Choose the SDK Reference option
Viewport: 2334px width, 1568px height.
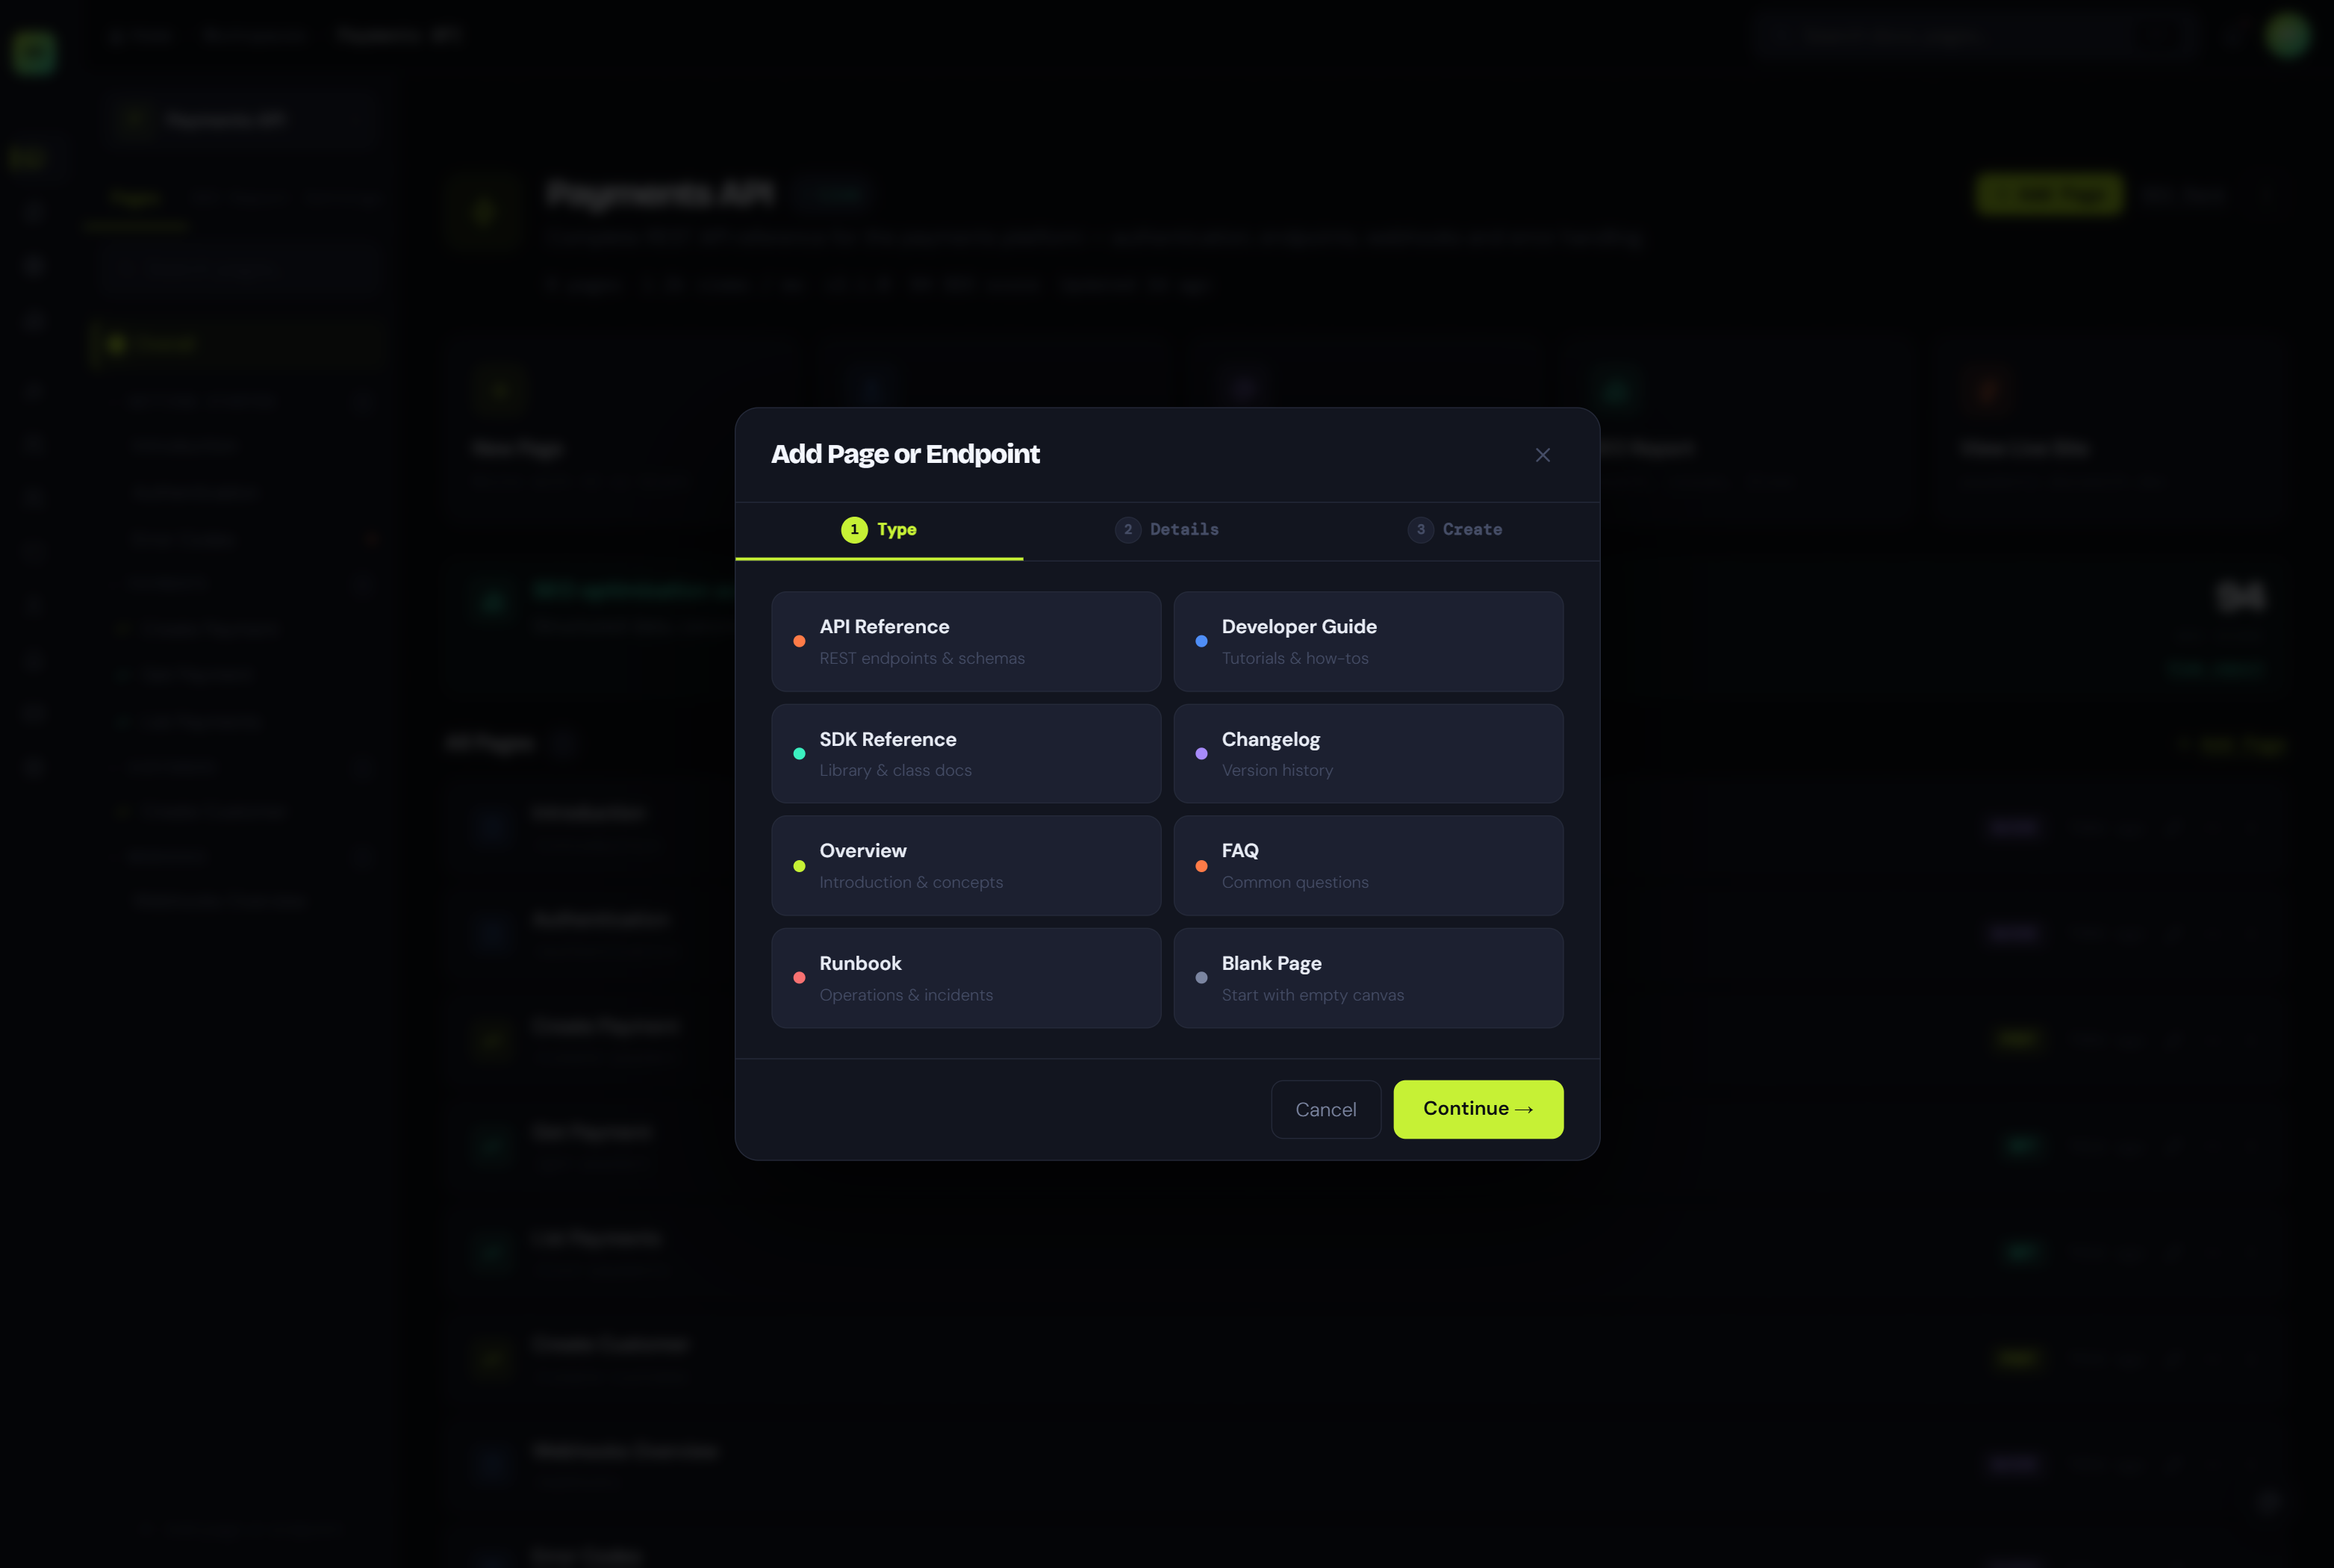(x=965, y=753)
